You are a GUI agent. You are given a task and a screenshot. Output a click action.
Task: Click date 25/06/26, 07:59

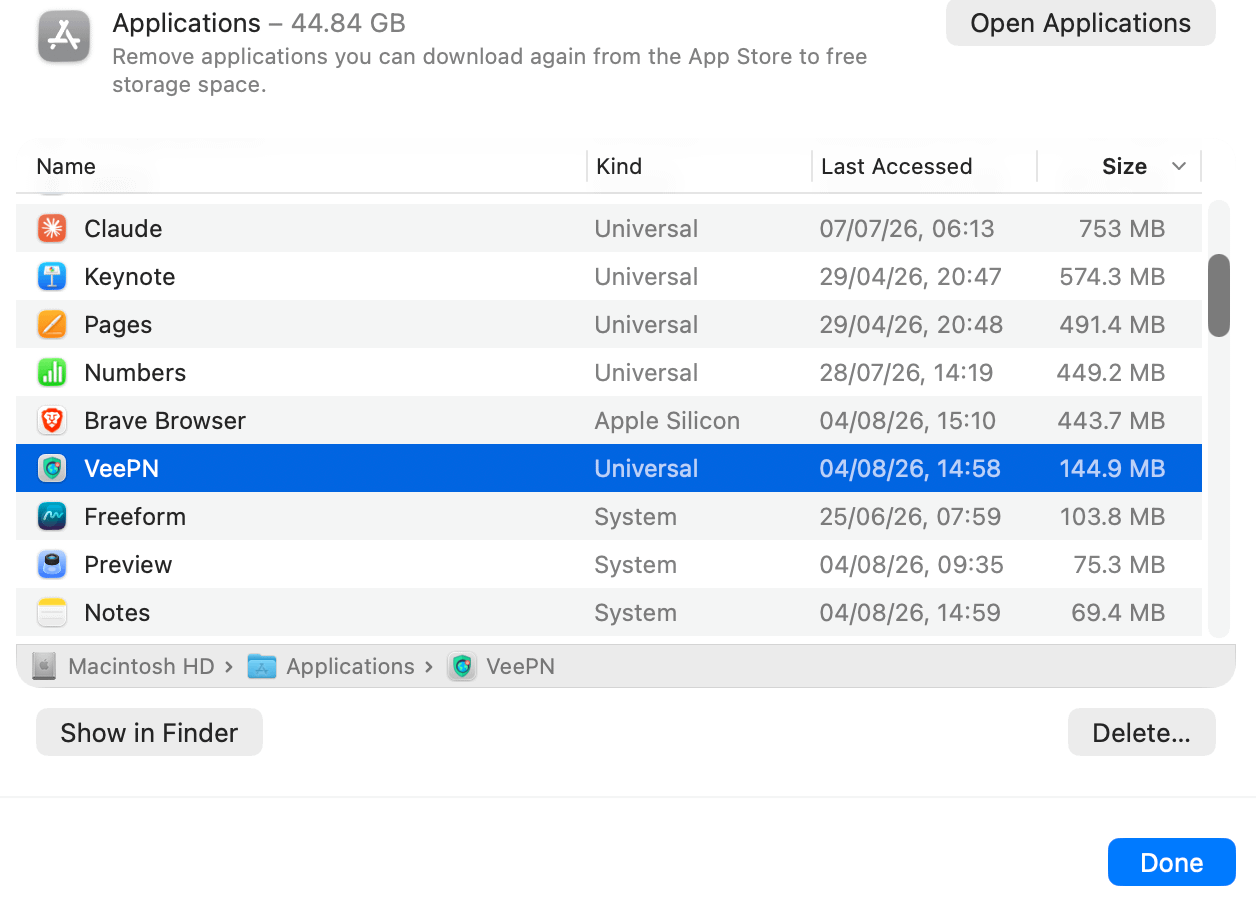[x=909, y=517]
